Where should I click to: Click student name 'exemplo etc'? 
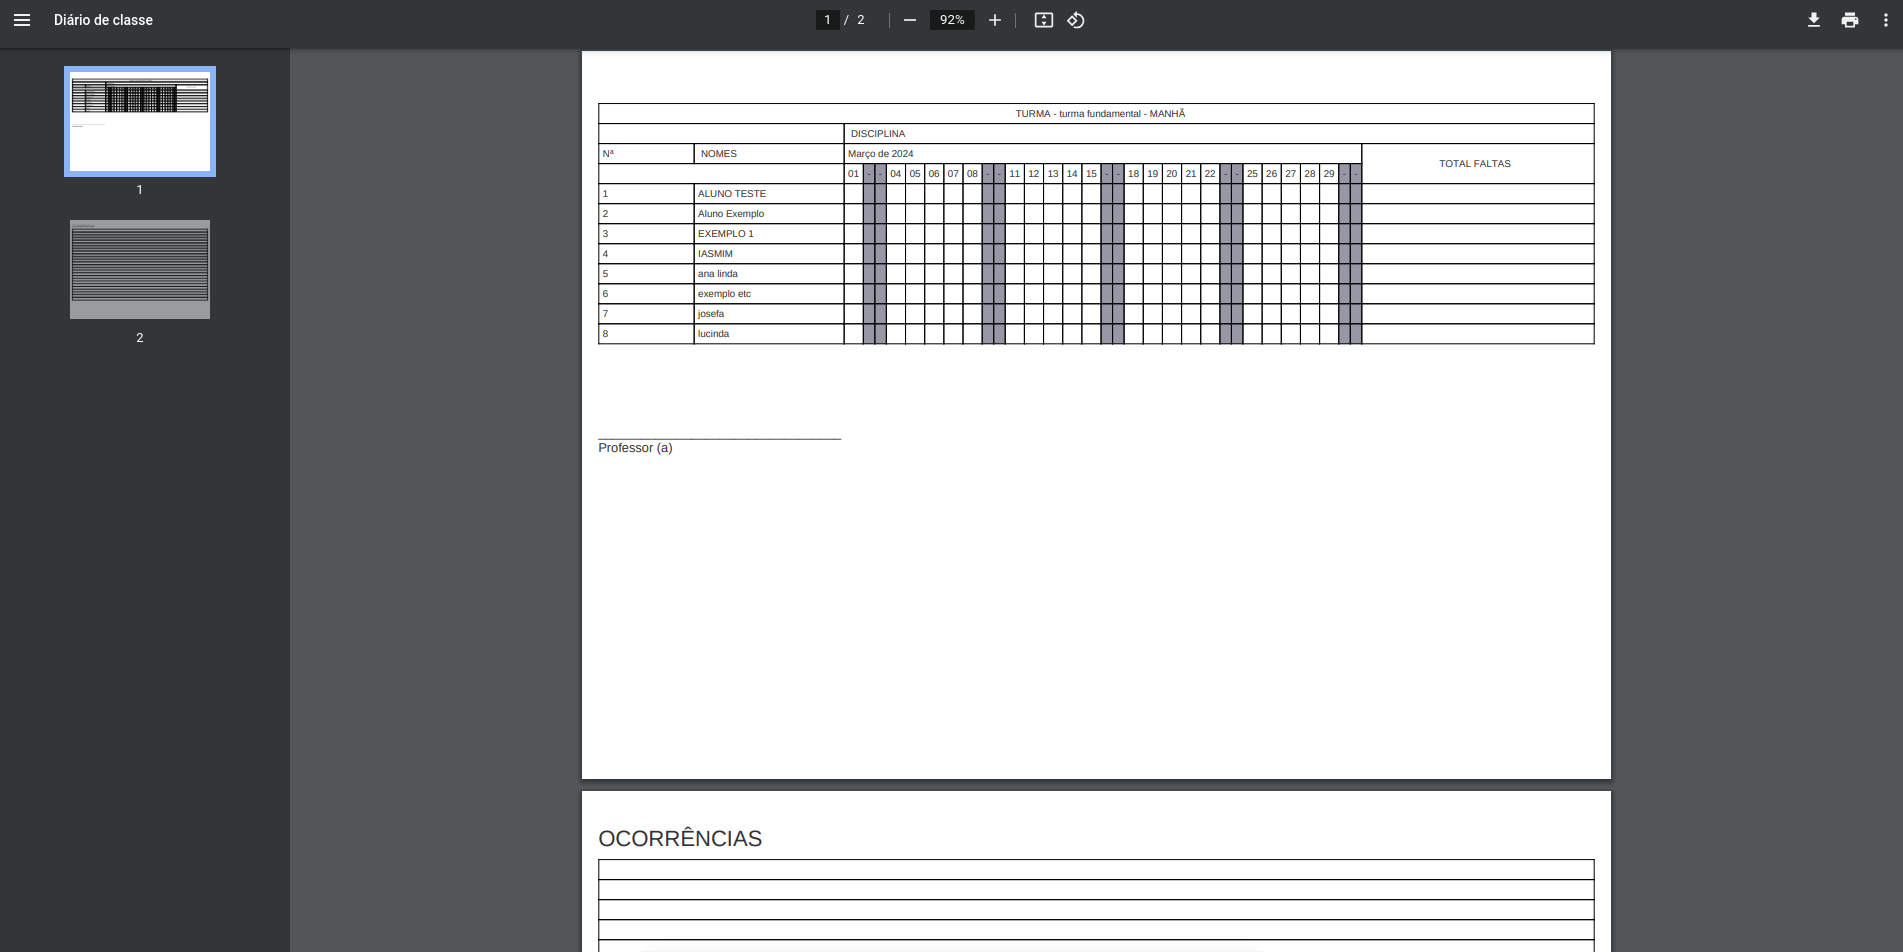click(x=724, y=294)
